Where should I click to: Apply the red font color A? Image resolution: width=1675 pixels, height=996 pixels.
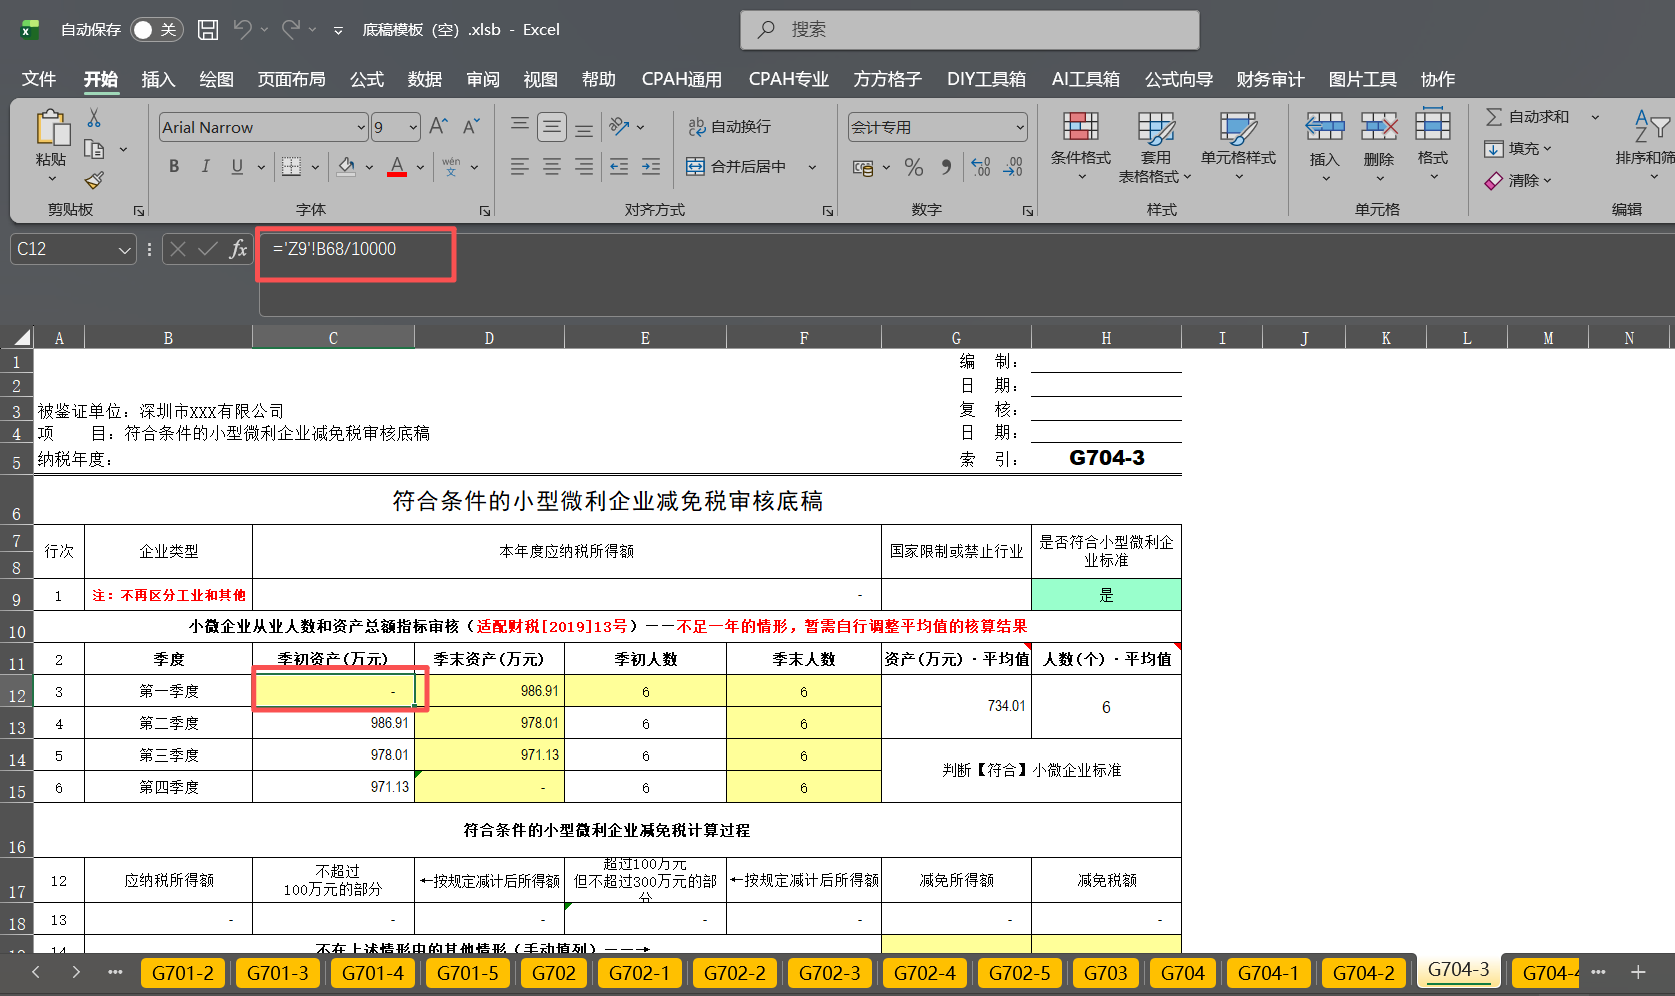tap(397, 166)
